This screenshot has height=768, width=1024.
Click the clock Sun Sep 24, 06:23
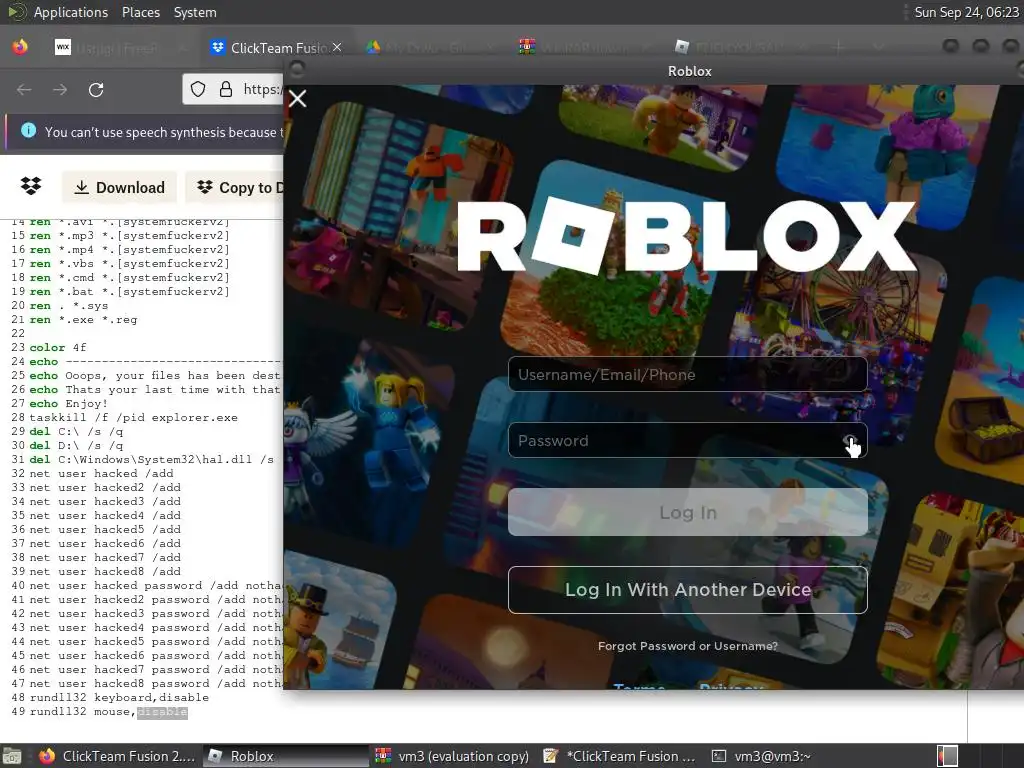(967, 12)
